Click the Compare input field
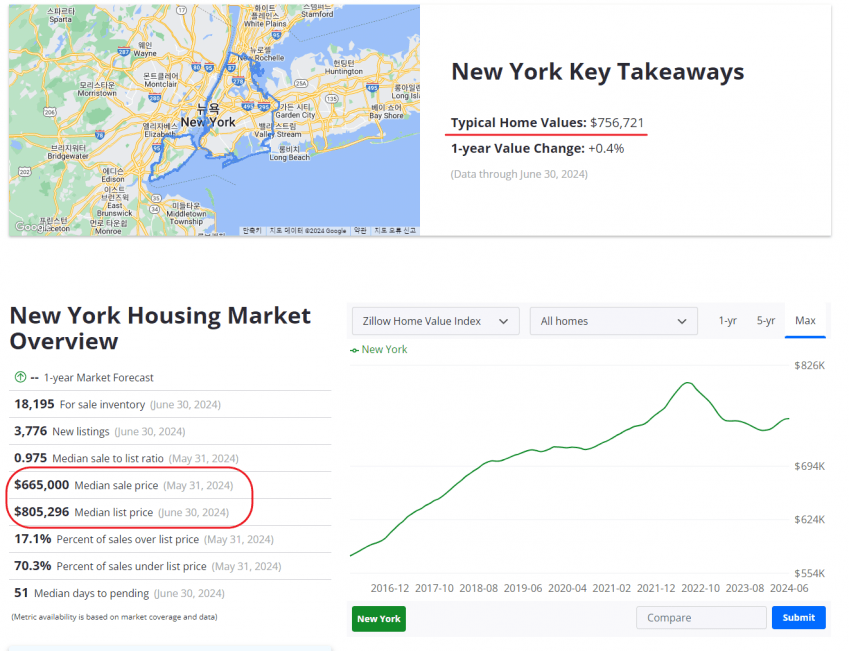The image size is (849, 651). (x=700, y=618)
